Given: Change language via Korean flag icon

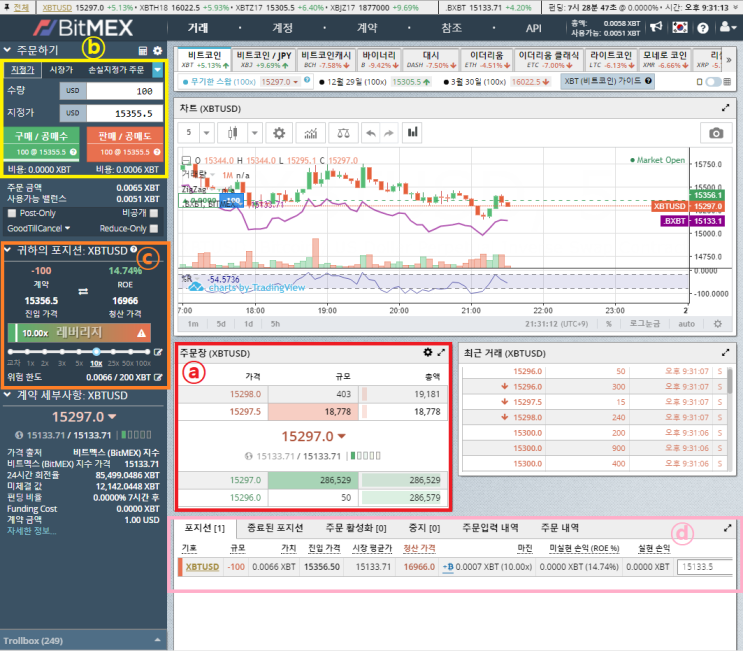Looking at the screenshot, I should point(680,27).
